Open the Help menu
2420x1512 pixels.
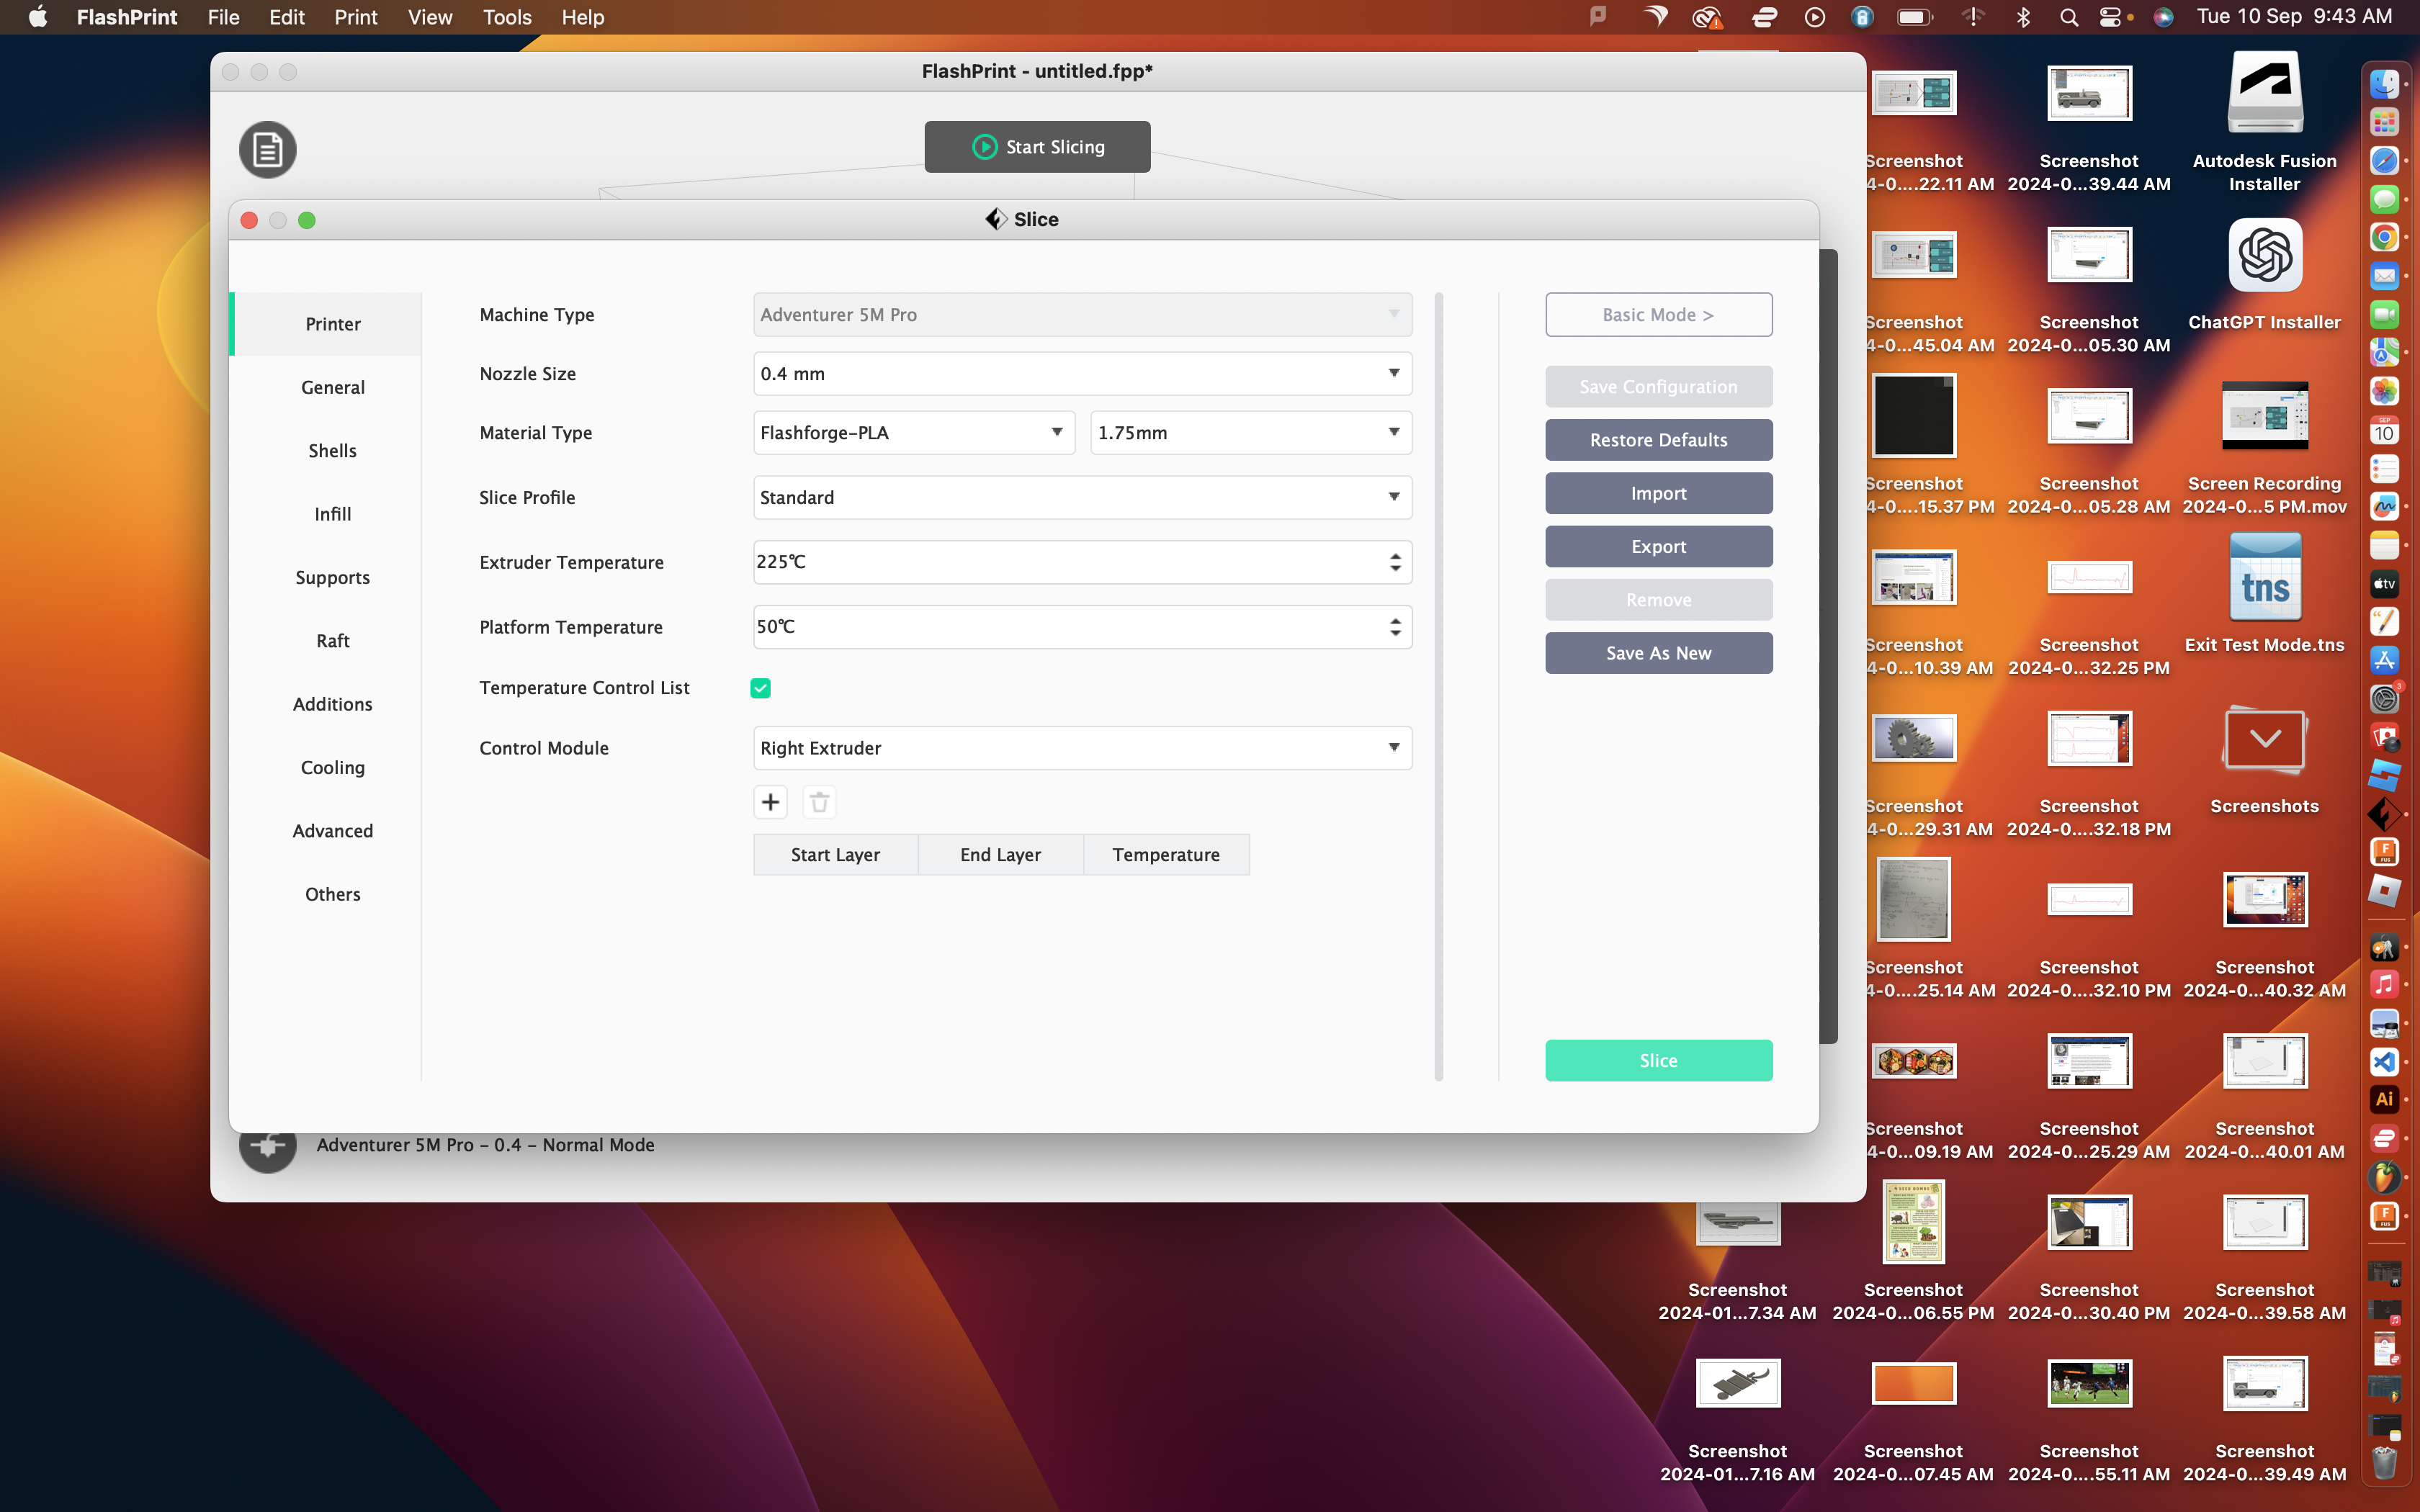(x=582, y=17)
